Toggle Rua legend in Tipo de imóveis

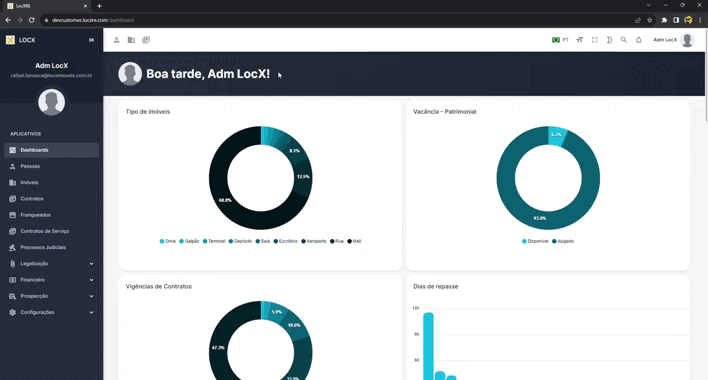(x=337, y=241)
